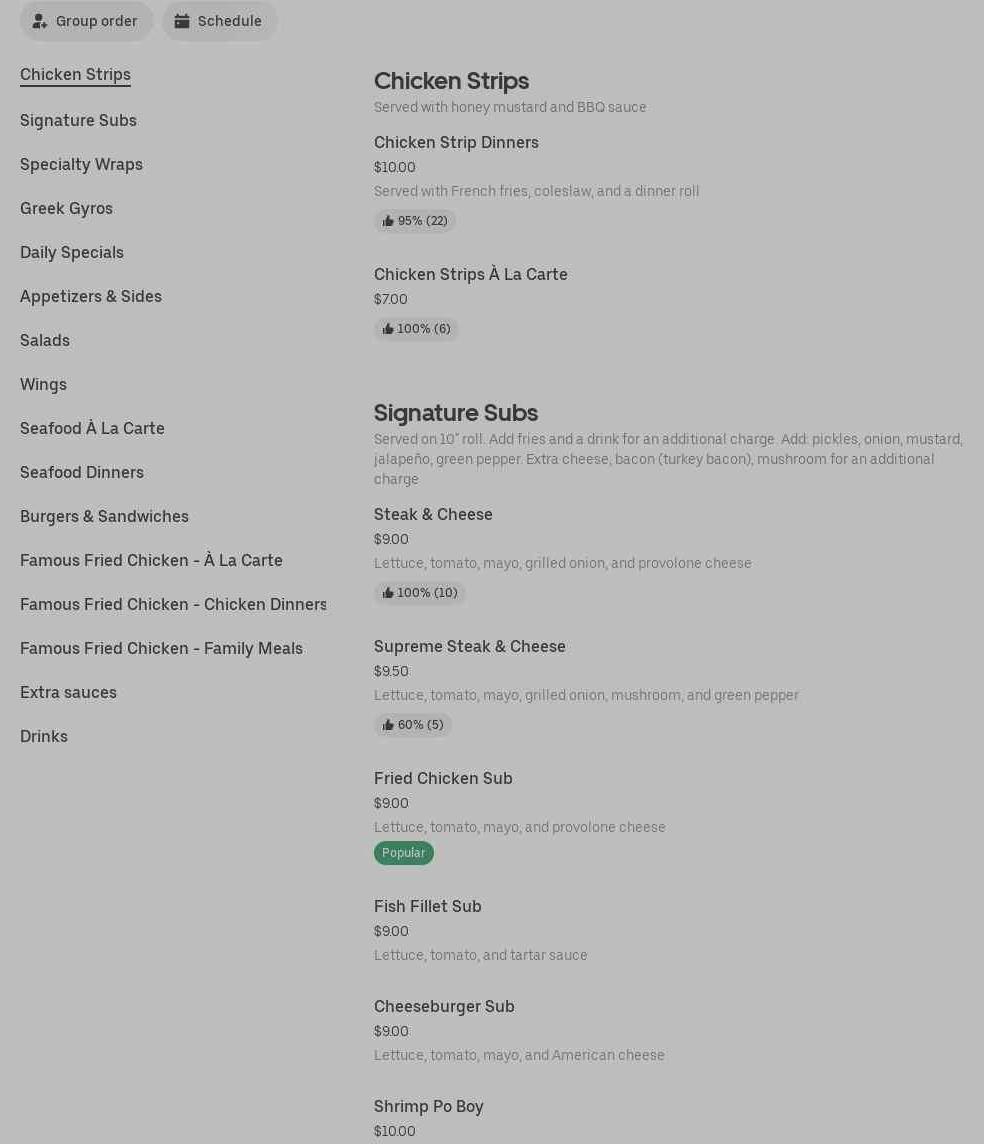The width and height of the screenshot is (984, 1144).
Task: Click thumbs-up icon on Chicken Strips À La Carte
Action: (388, 329)
